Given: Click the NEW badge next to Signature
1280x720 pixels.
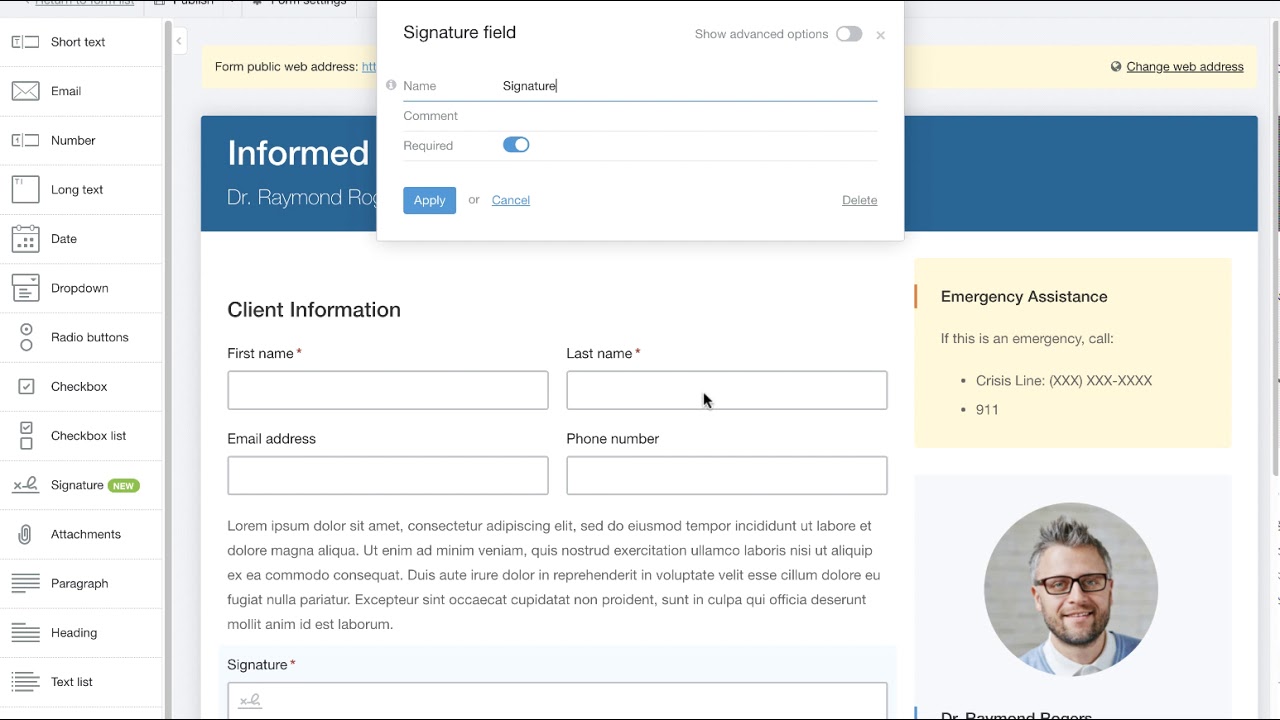Looking at the screenshot, I should click(123, 486).
